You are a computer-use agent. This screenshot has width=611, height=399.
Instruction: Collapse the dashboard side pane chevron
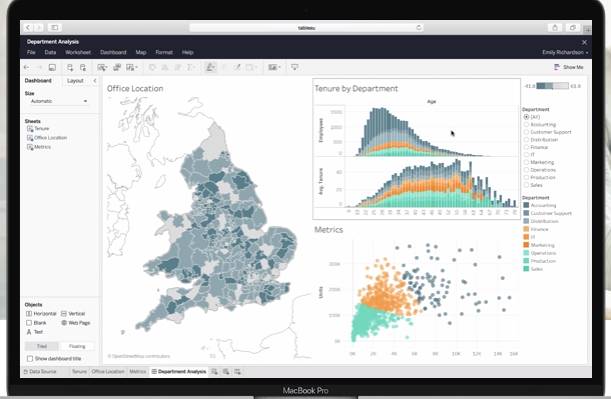(x=95, y=81)
